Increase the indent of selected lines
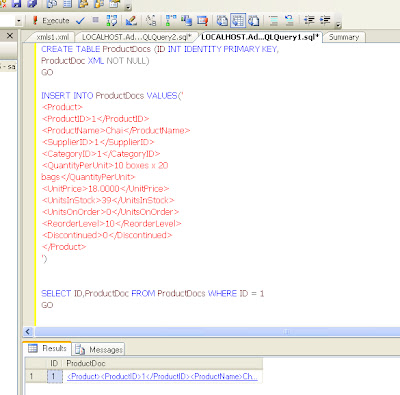400x395 pixels. pyautogui.click(x=325, y=21)
